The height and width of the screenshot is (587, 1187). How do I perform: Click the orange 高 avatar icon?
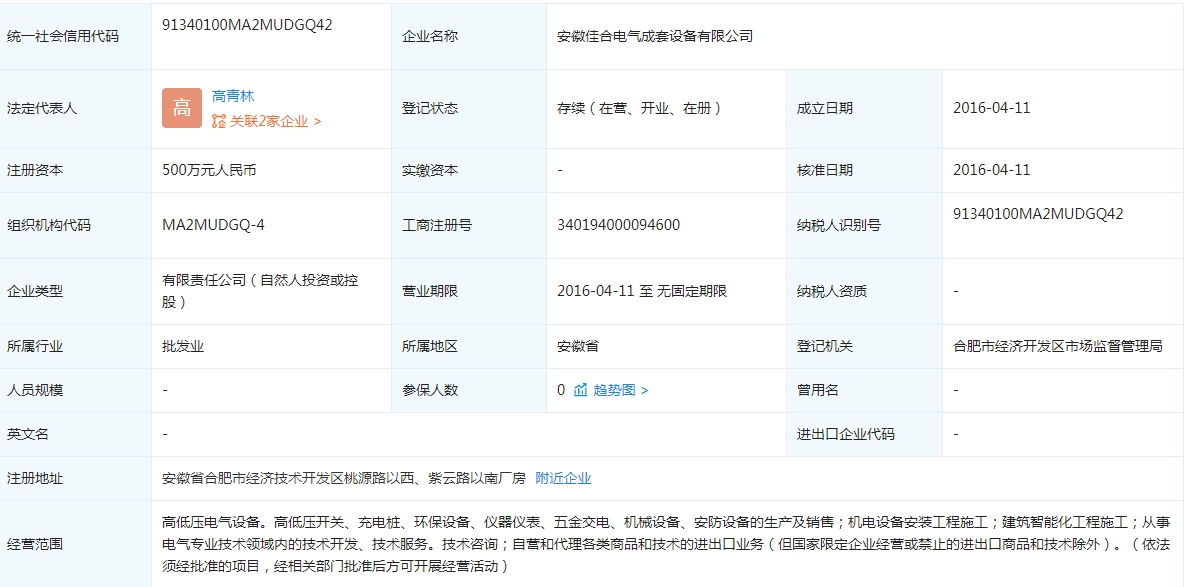click(x=182, y=108)
